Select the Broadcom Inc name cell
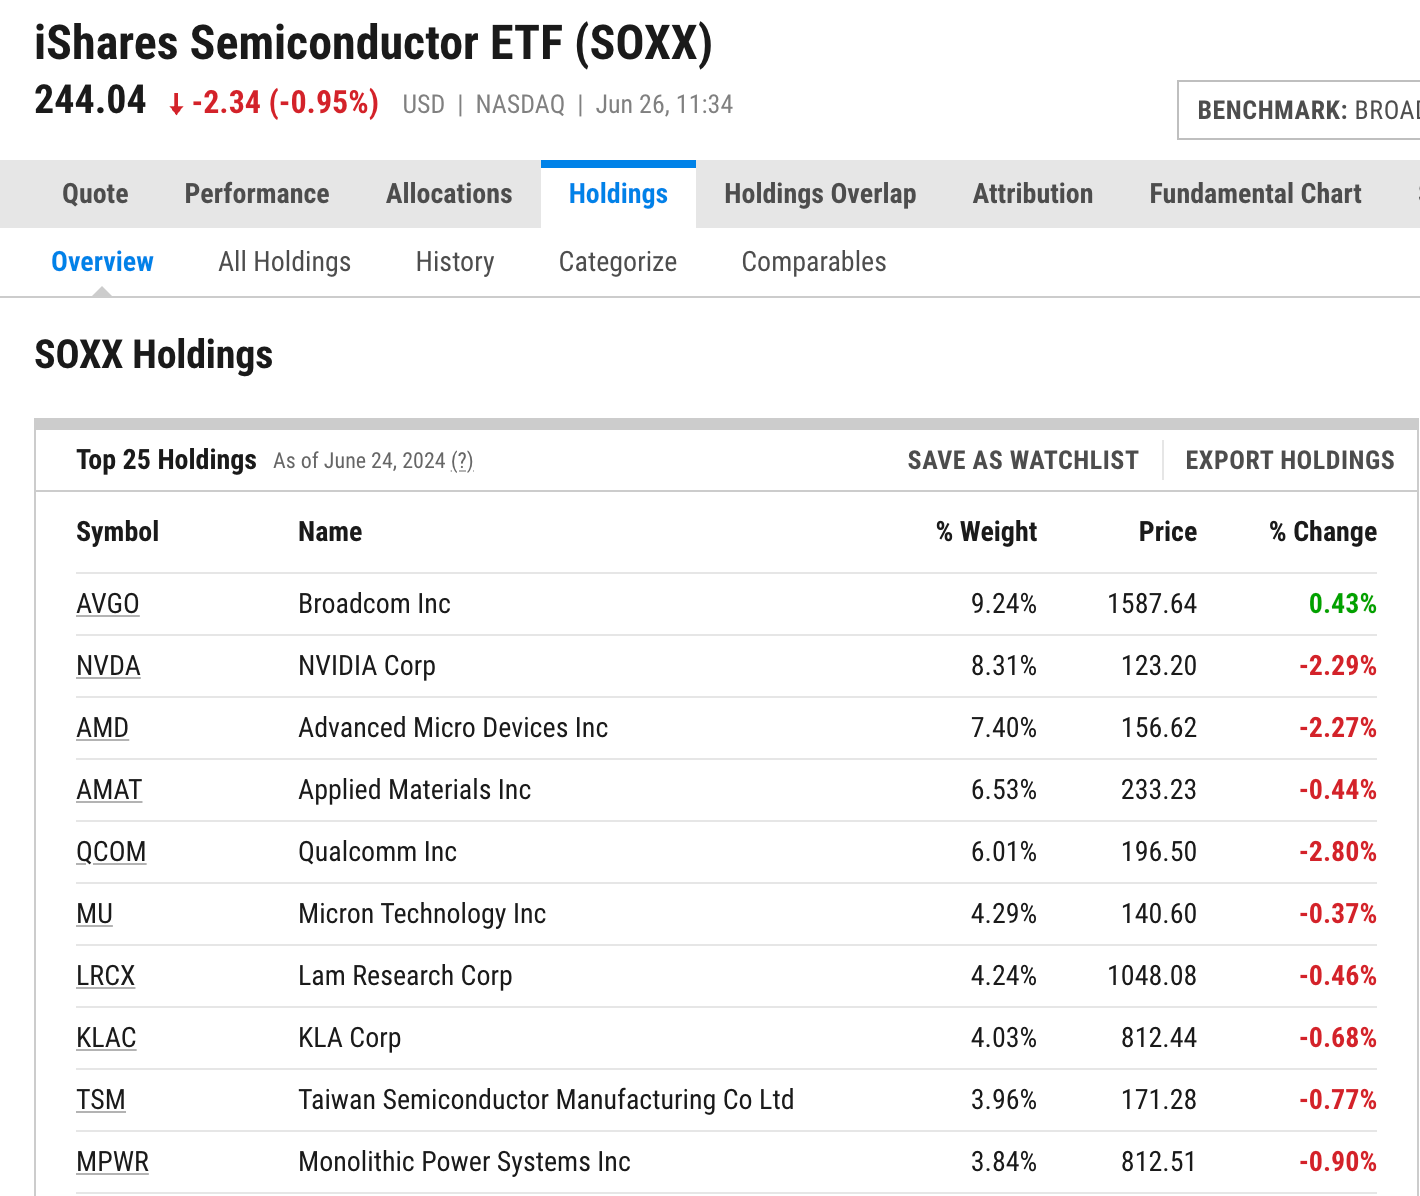The width and height of the screenshot is (1420, 1196). click(x=374, y=604)
